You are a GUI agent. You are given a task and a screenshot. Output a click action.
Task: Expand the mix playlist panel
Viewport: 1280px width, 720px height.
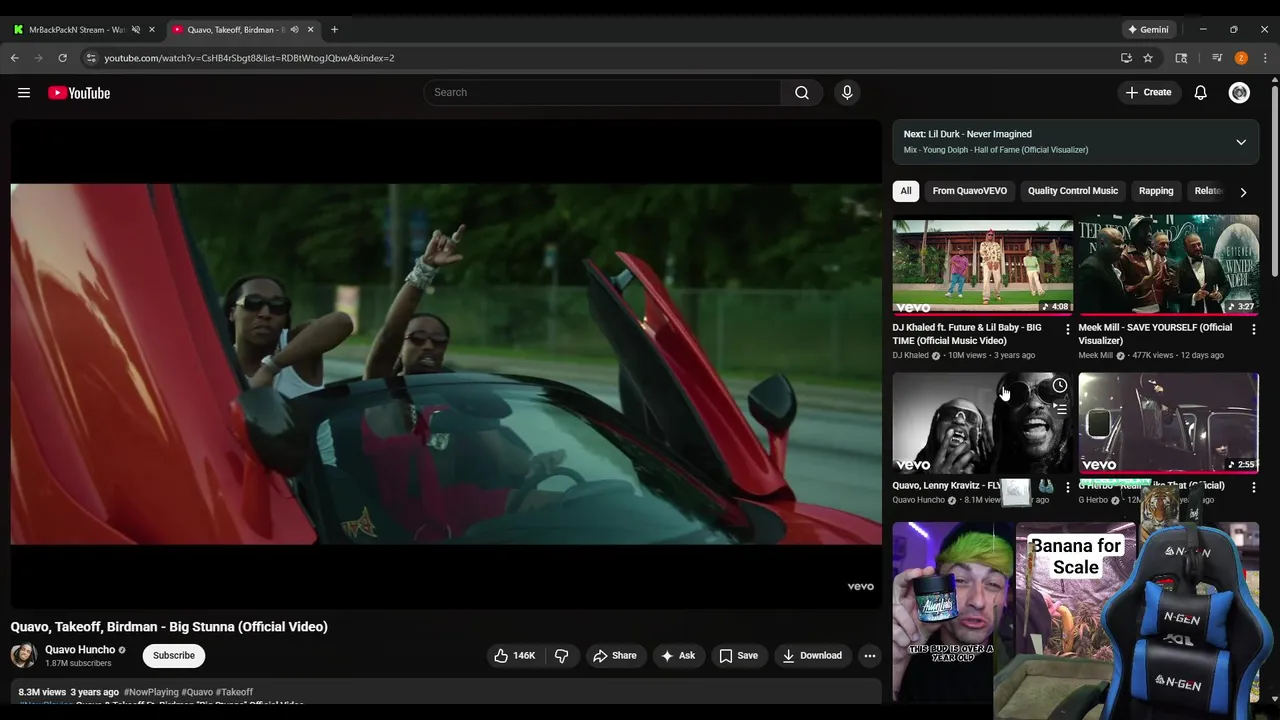pyautogui.click(x=1241, y=142)
